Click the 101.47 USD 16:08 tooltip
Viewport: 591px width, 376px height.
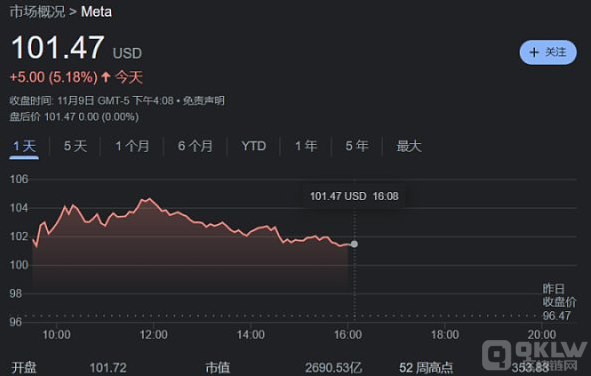coord(354,196)
